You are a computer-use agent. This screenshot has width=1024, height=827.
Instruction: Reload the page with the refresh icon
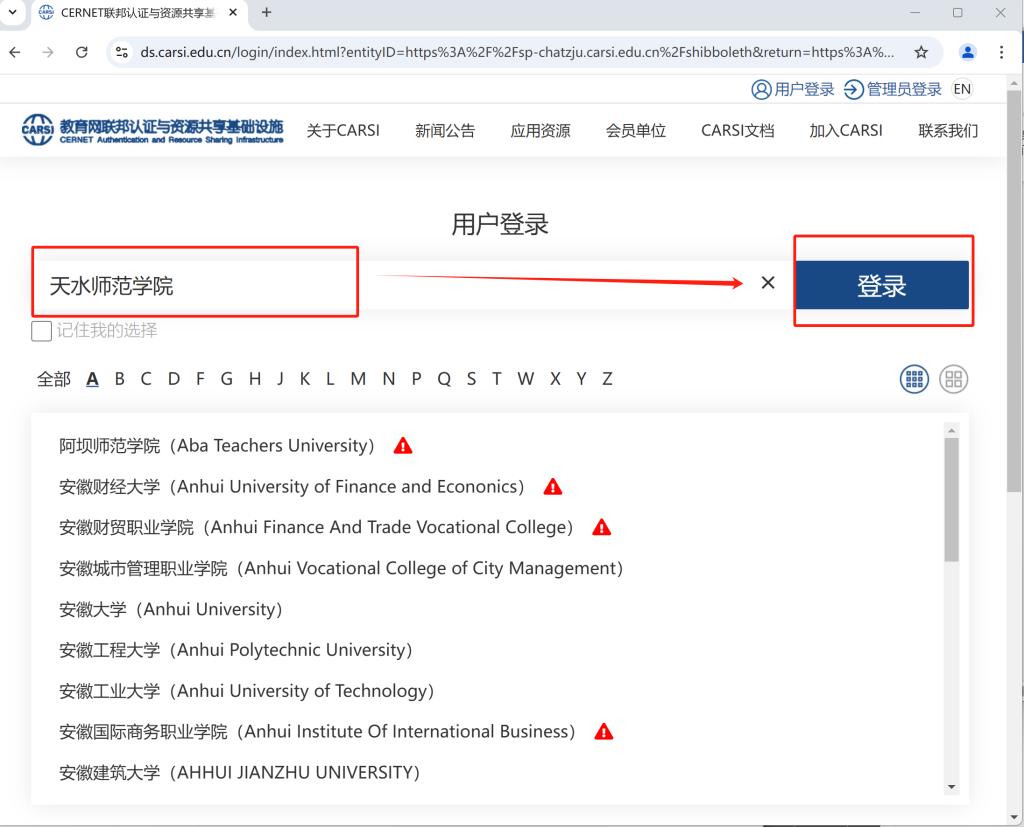pos(82,52)
